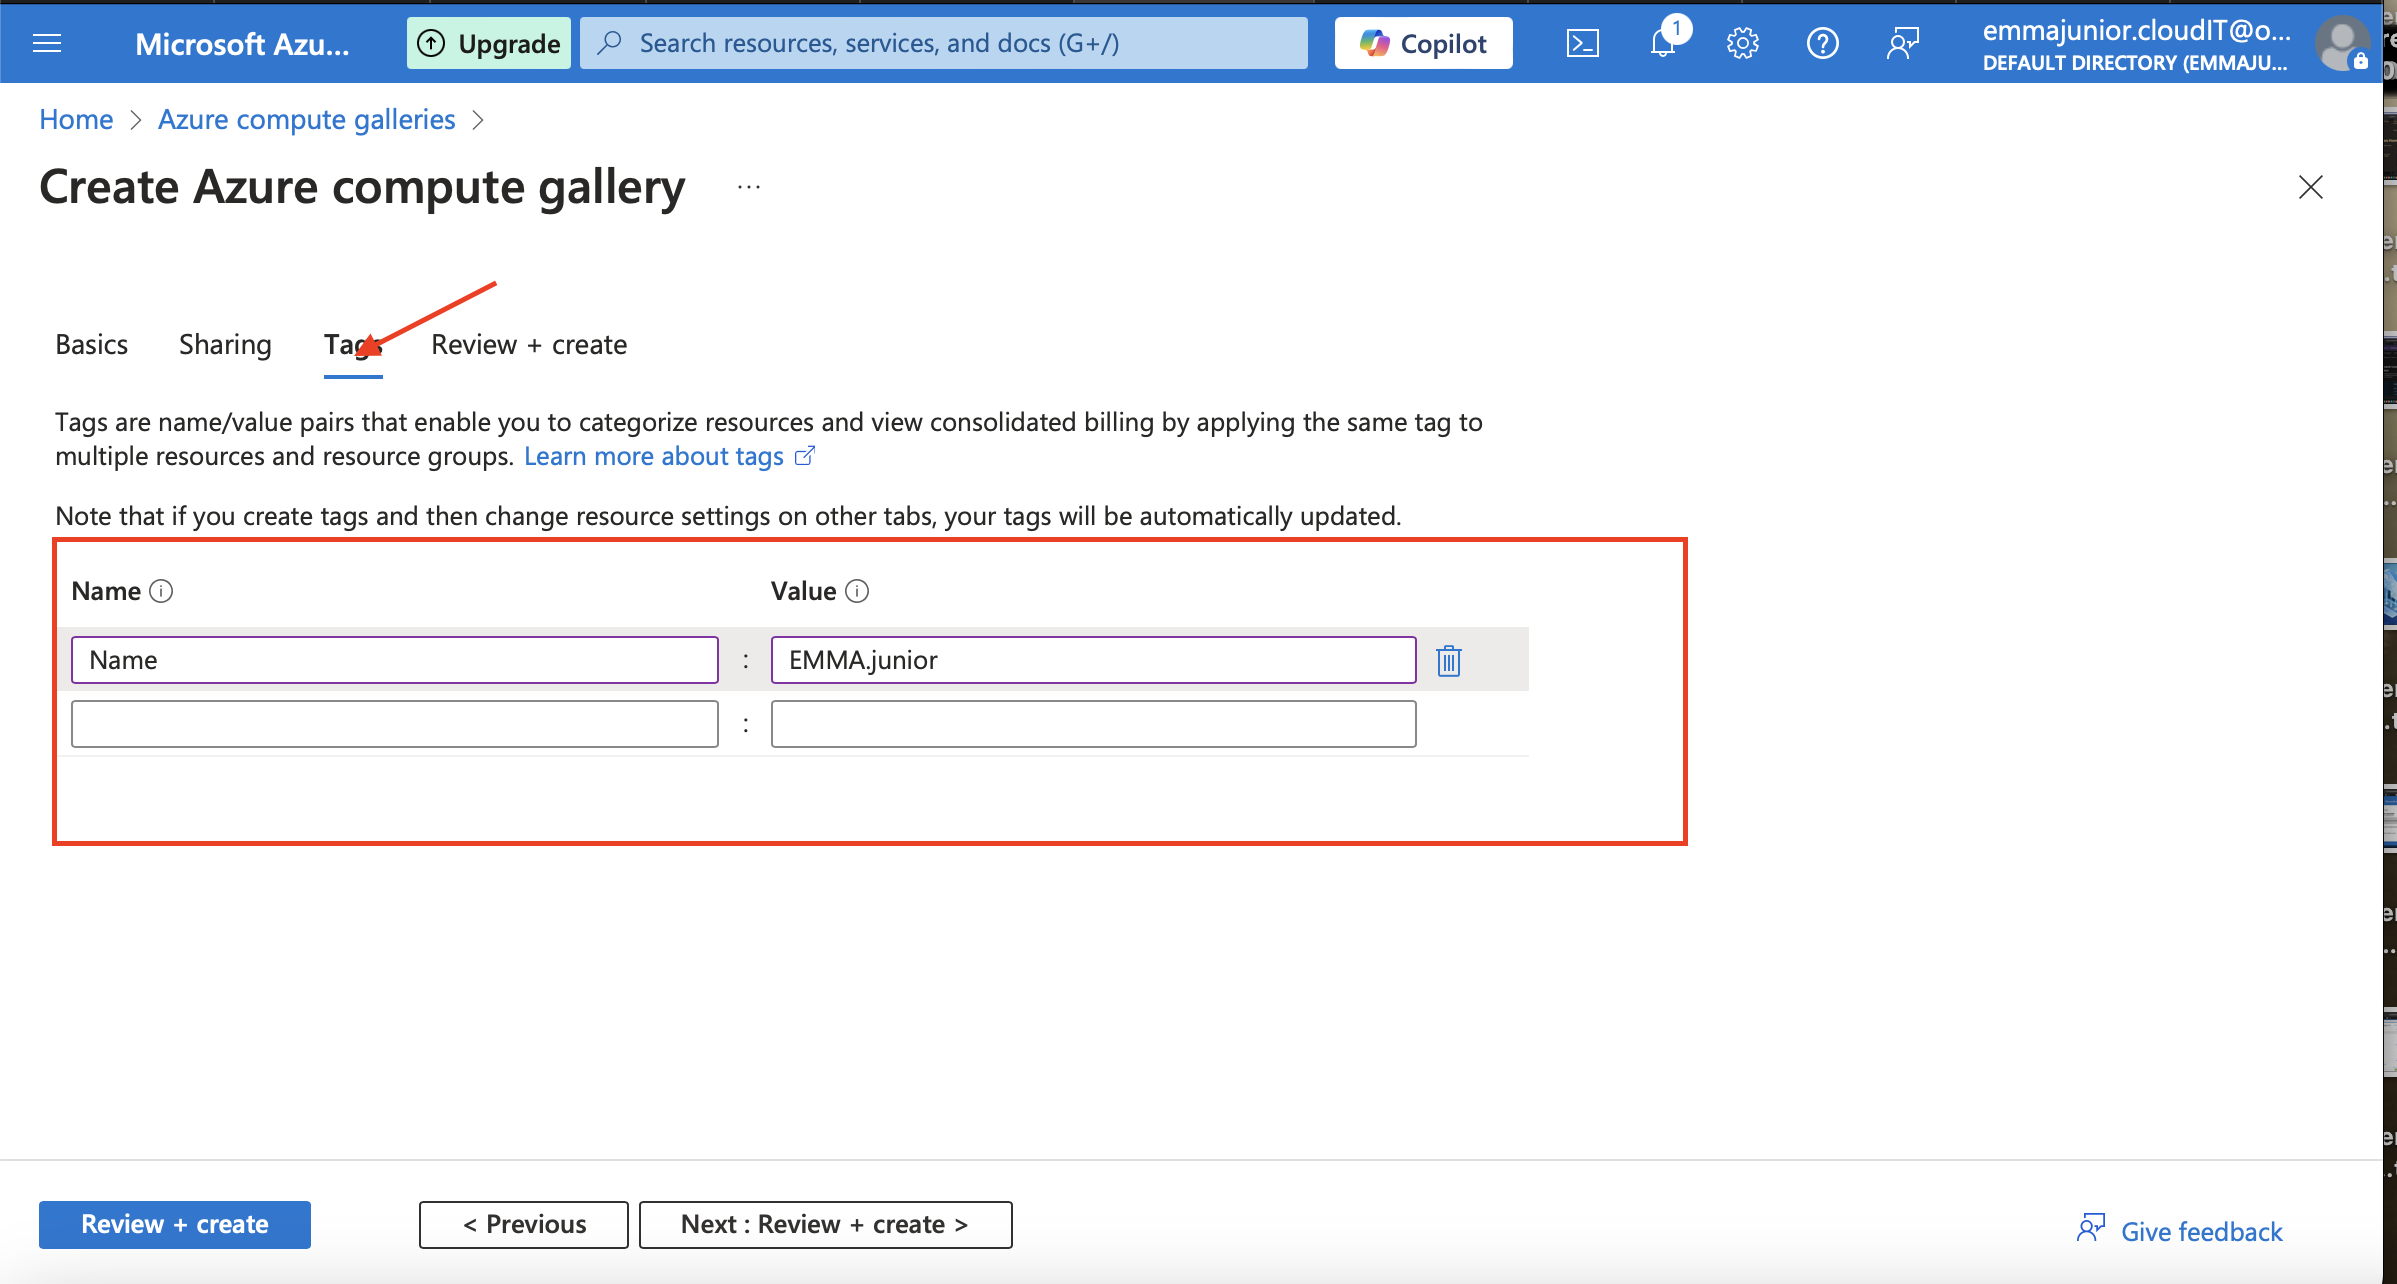The image size is (2397, 1284).
Task: Open Give feedback link
Action: [x=2181, y=1231]
